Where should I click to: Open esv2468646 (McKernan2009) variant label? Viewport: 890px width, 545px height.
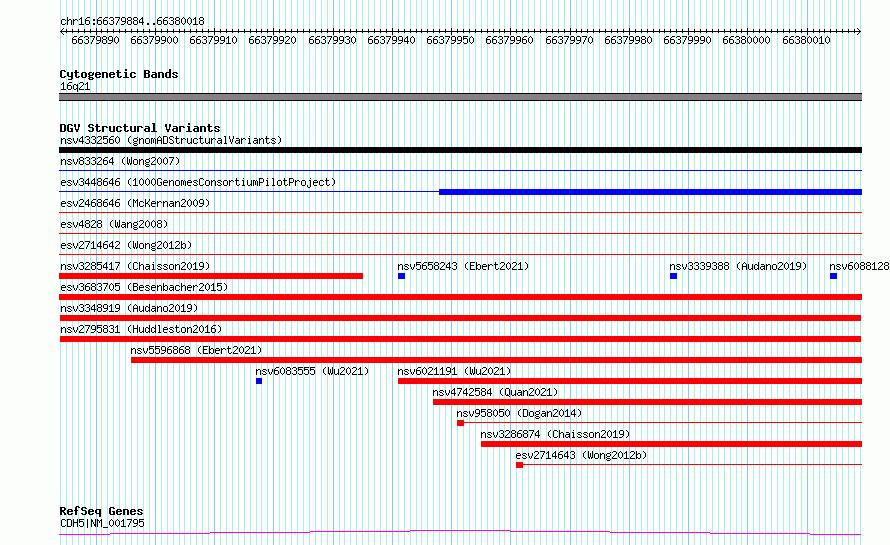pos(135,203)
